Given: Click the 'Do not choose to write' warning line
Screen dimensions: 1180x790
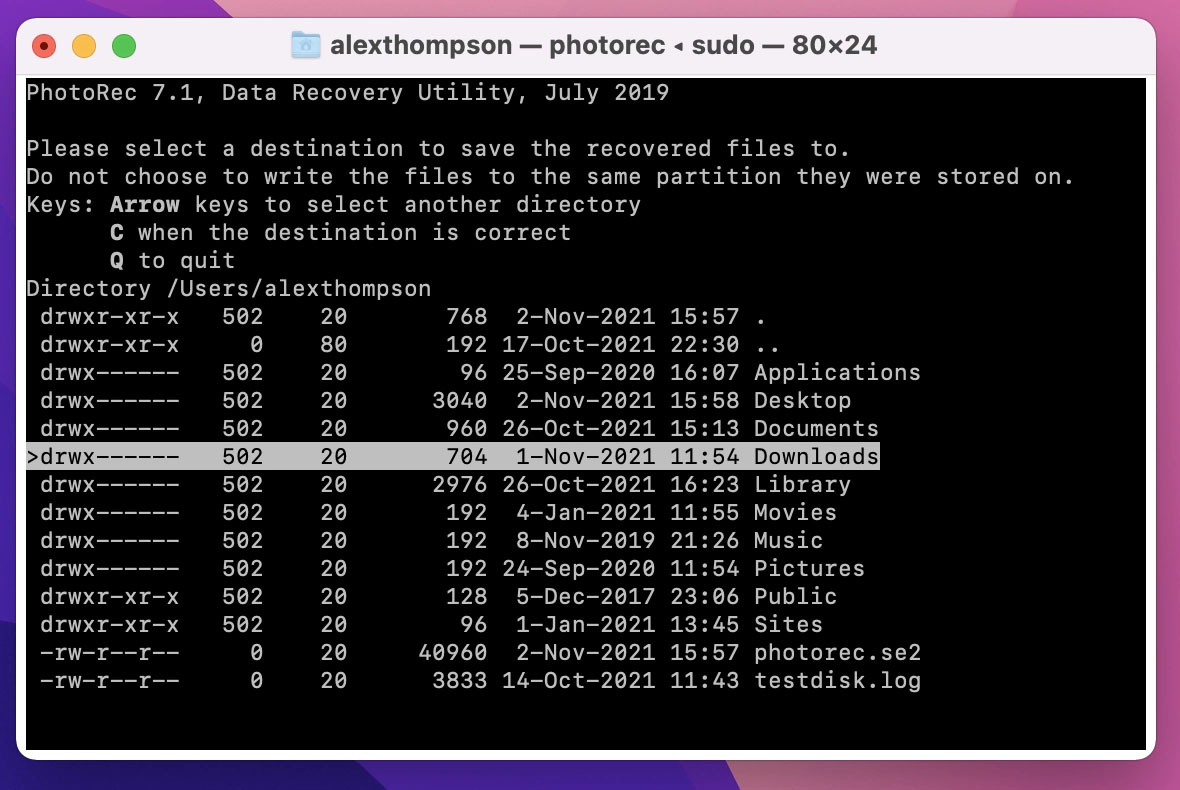Looking at the screenshot, I should click(550, 177).
